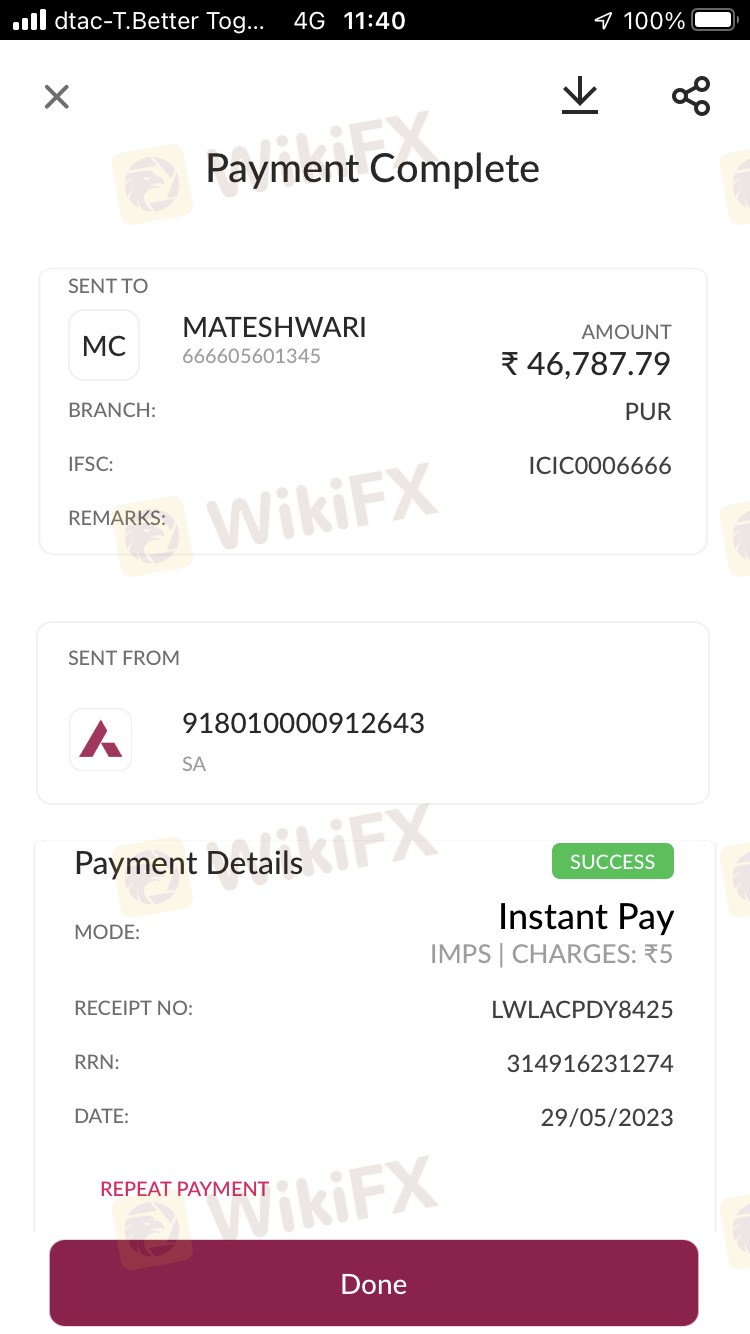This screenshot has height=1334, width=750.
Task: Tap the MC recipient avatar
Action: click(x=104, y=346)
